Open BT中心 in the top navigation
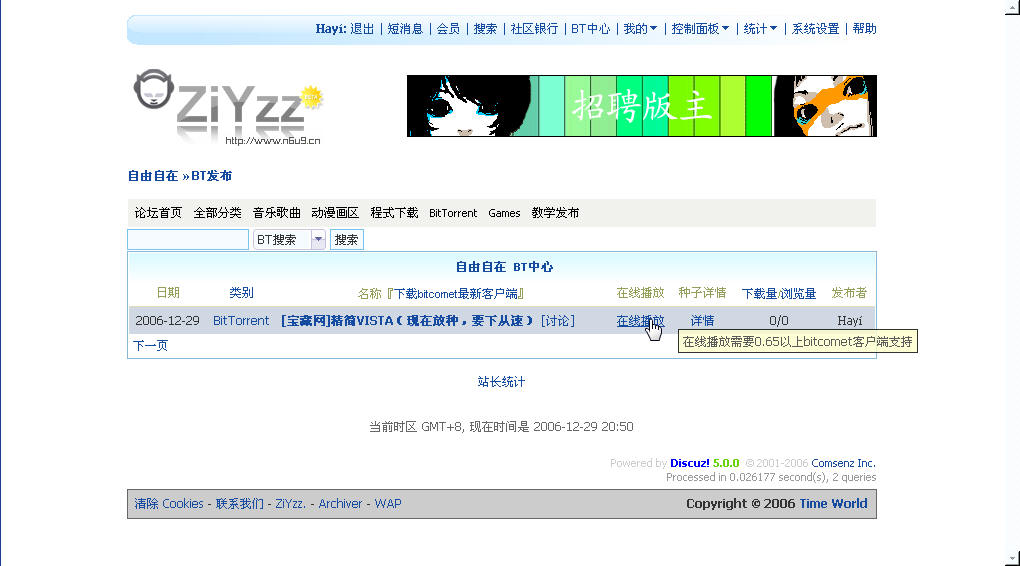 (x=590, y=29)
